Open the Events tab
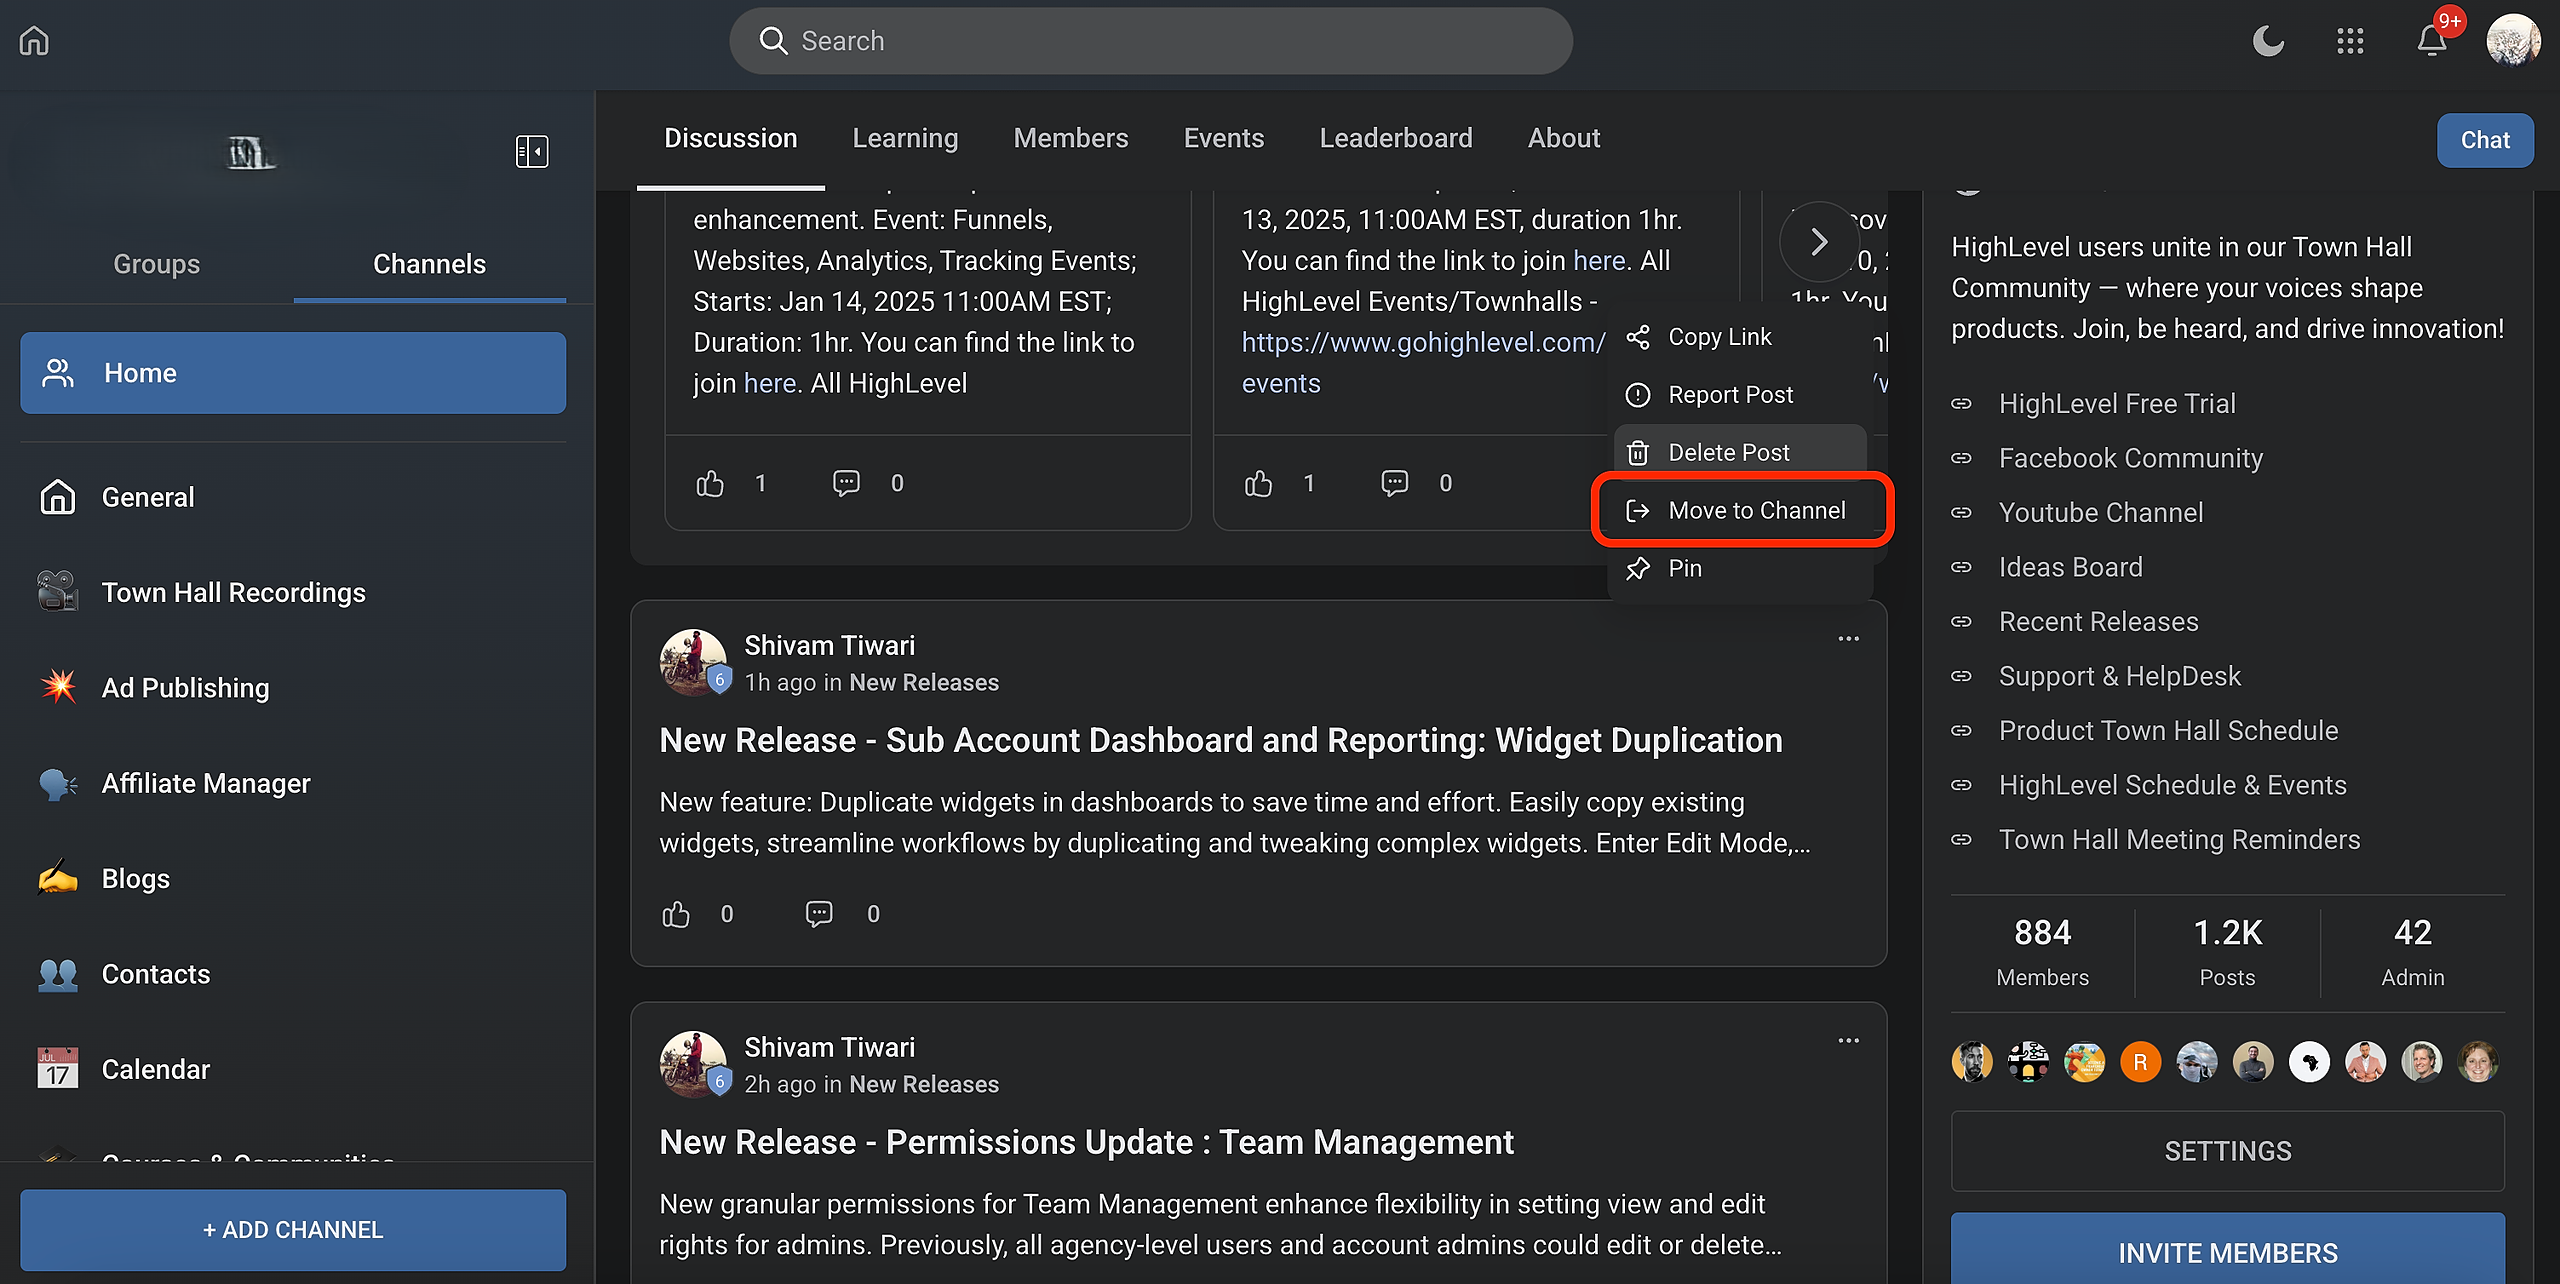Image resolution: width=2560 pixels, height=1284 pixels. tap(1224, 138)
